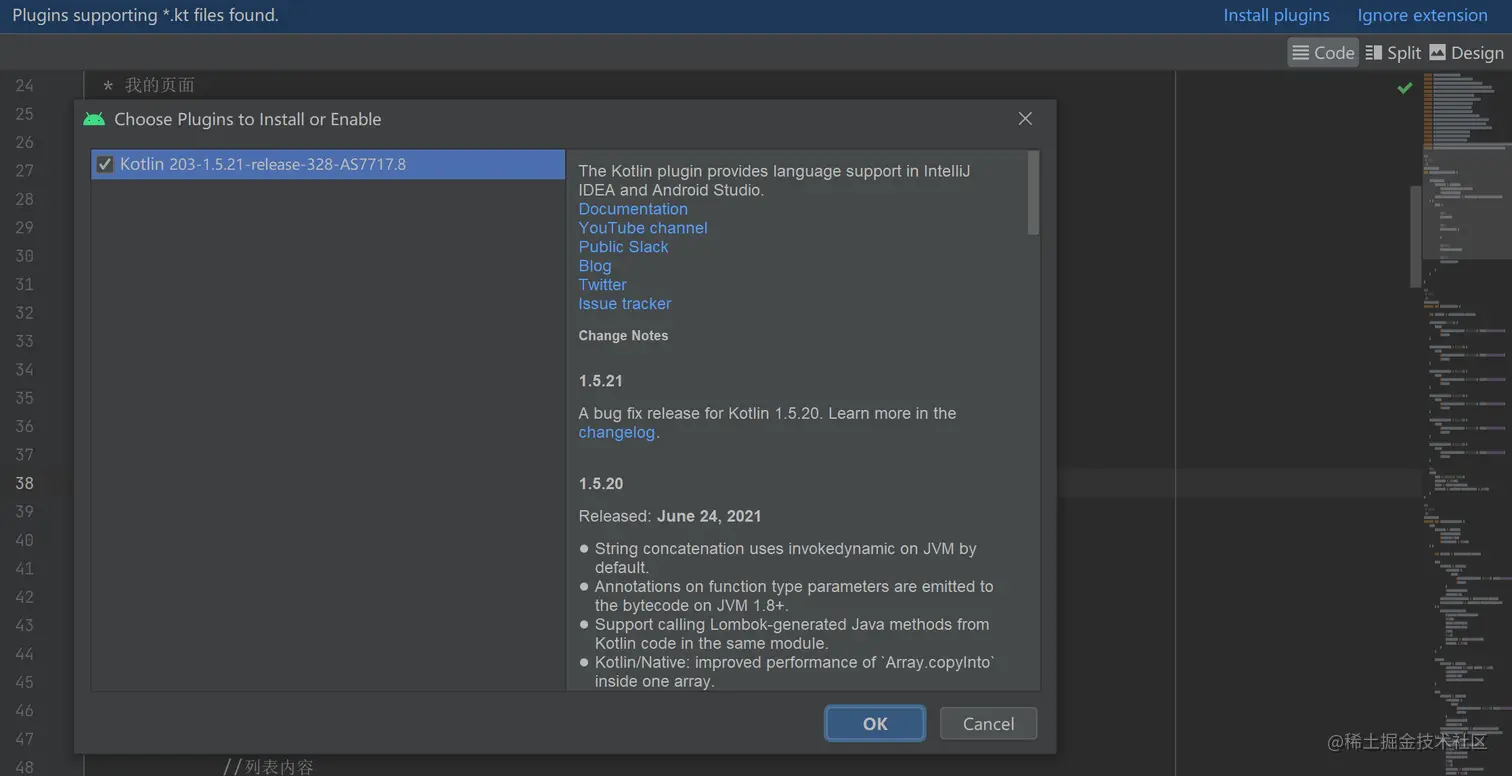The height and width of the screenshot is (776, 1512).
Task: Switch editor to Split view
Action: coord(1392,53)
